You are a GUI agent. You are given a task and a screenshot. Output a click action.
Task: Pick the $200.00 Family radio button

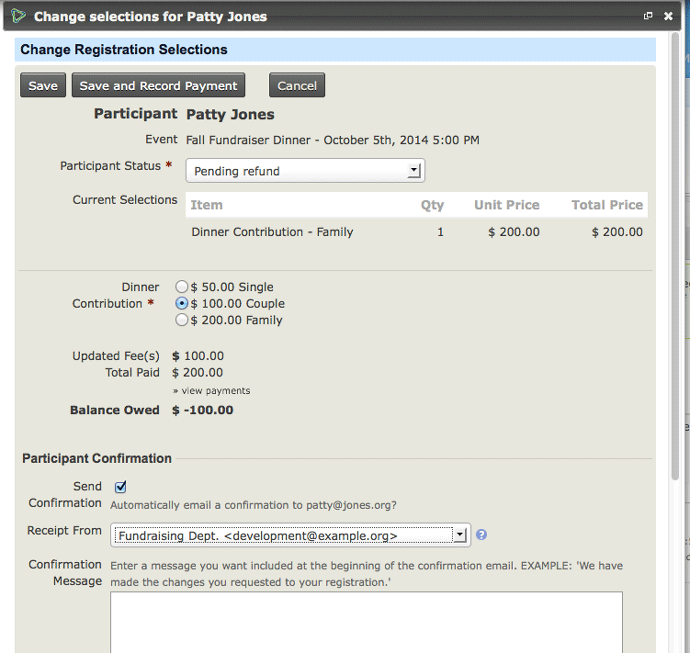coord(181,321)
